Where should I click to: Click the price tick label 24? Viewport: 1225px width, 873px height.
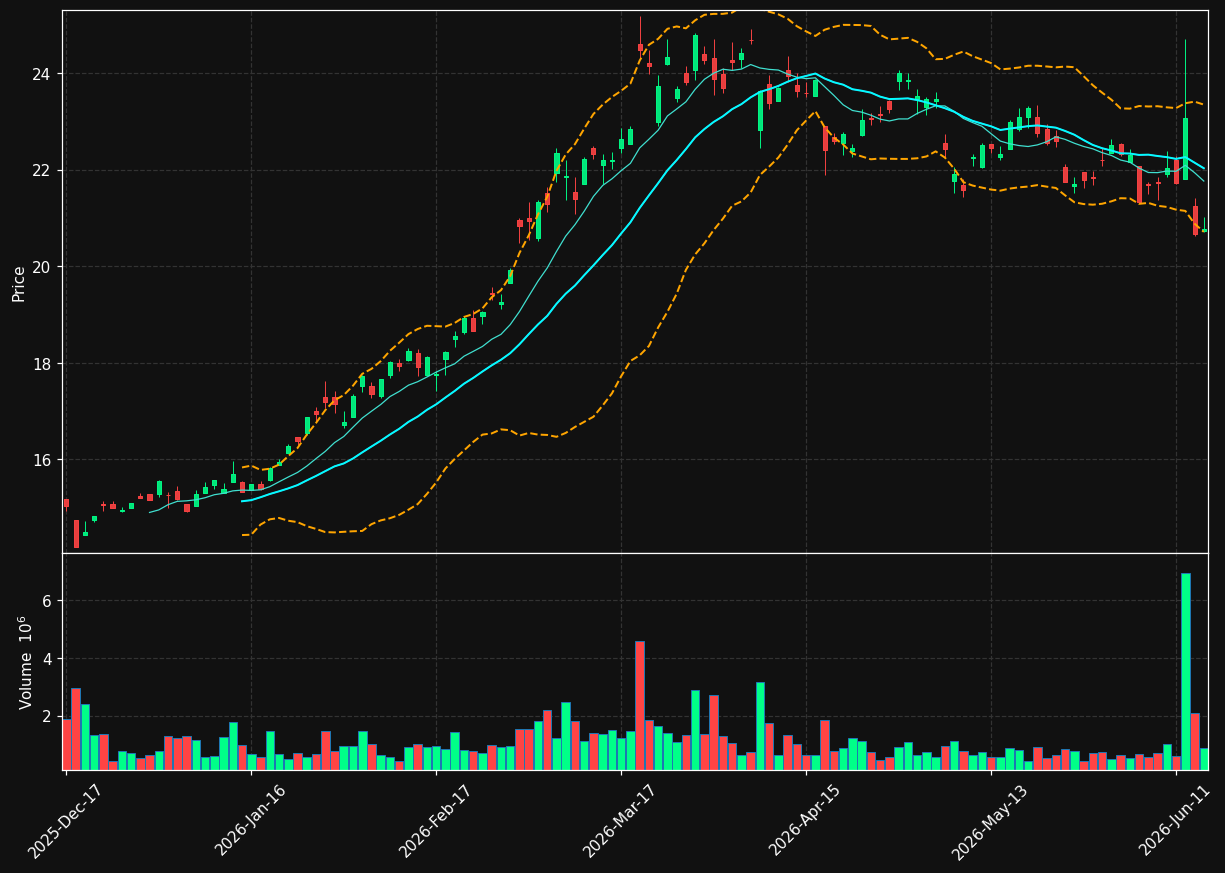point(43,74)
